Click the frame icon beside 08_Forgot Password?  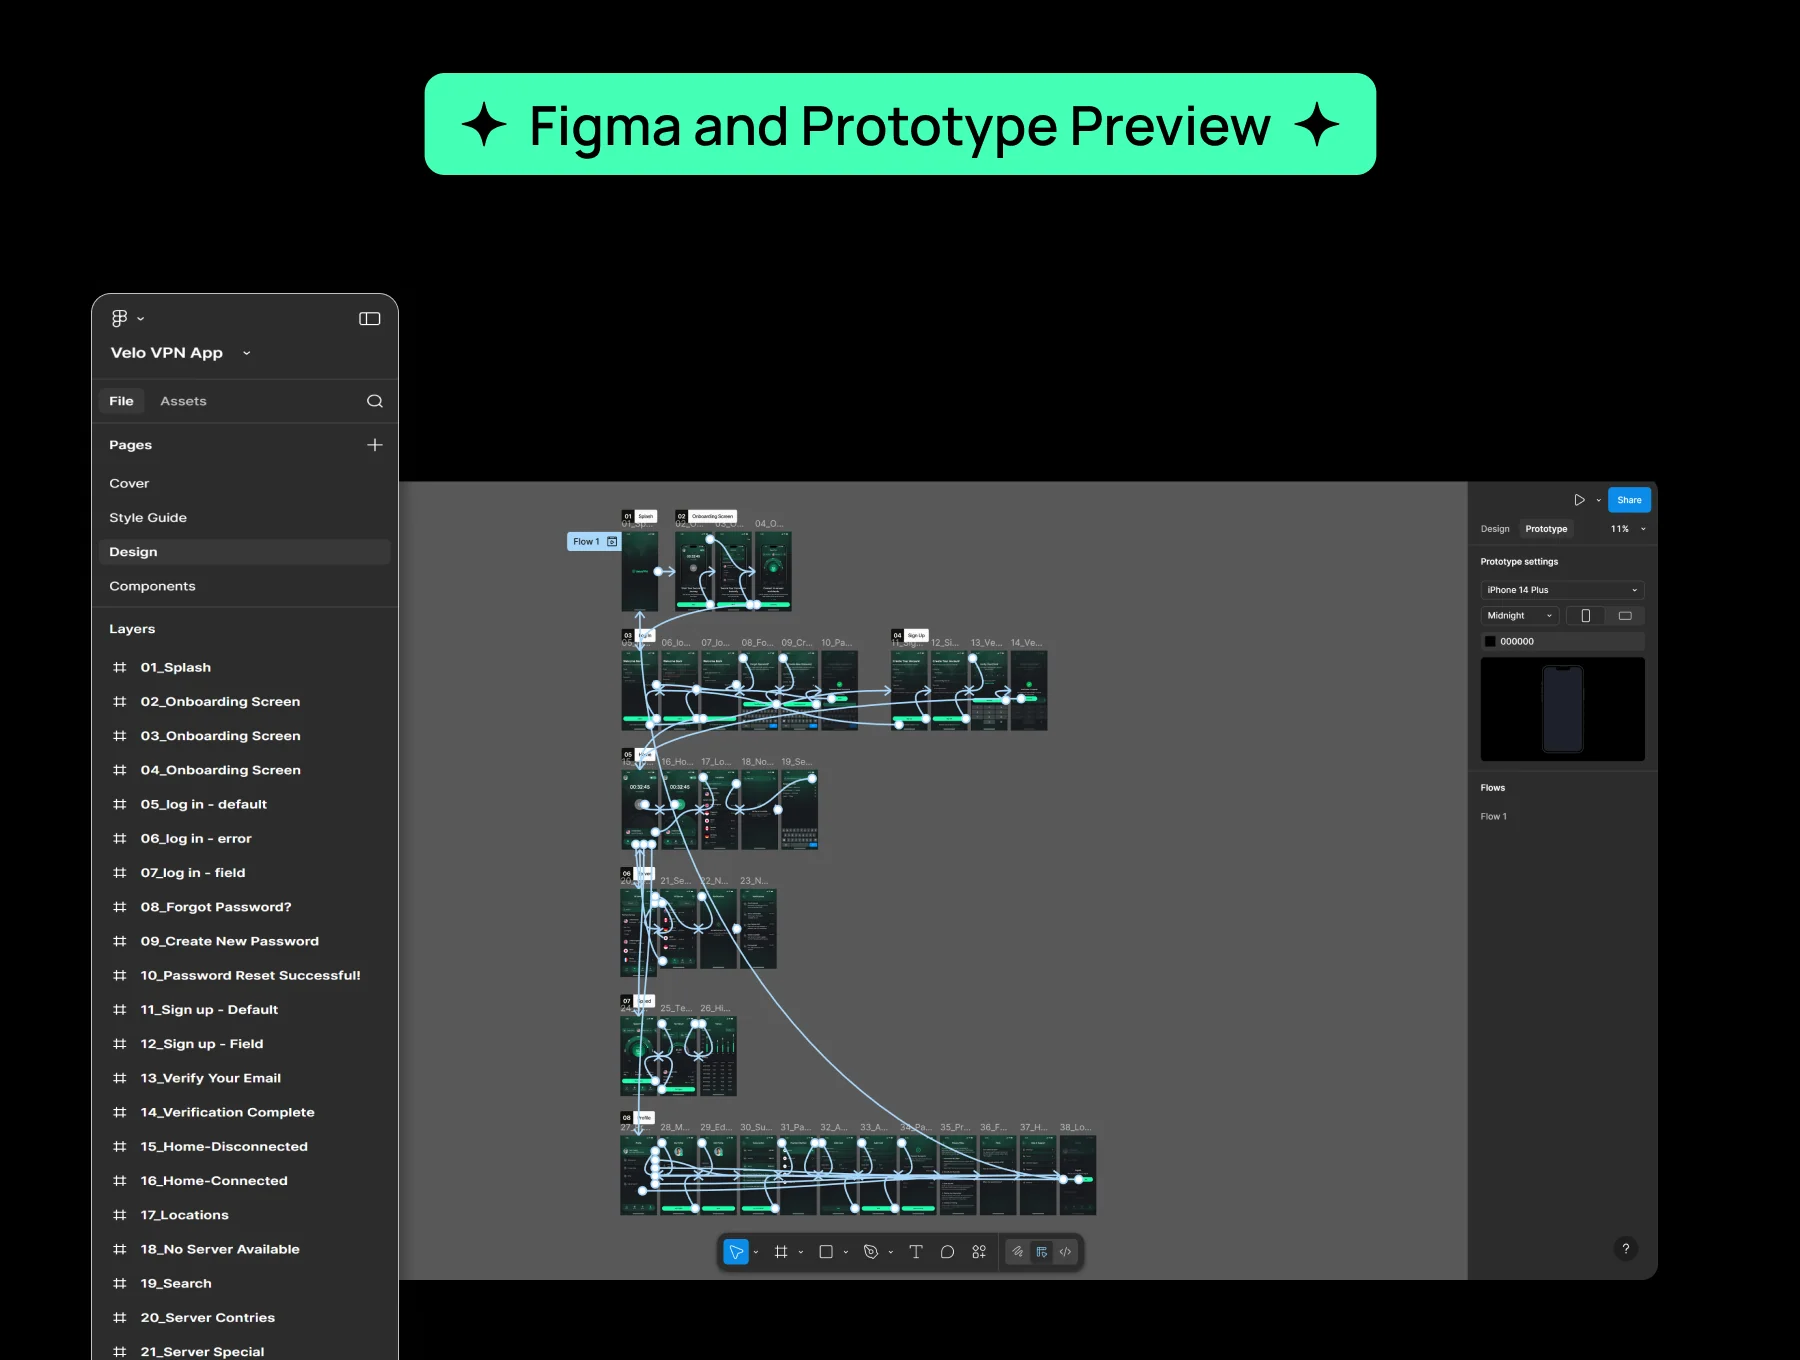tap(120, 907)
